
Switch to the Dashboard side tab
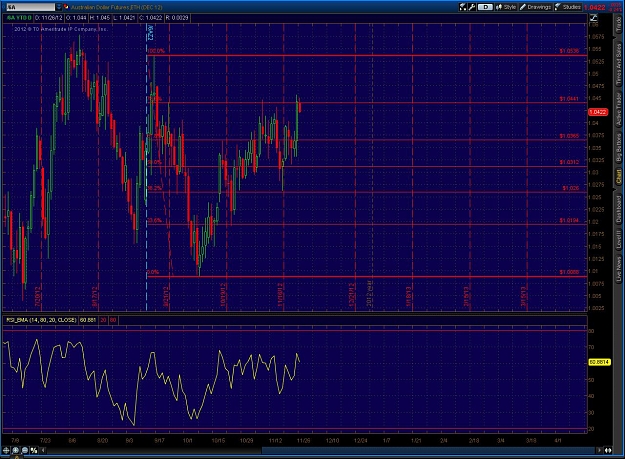coord(619,208)
